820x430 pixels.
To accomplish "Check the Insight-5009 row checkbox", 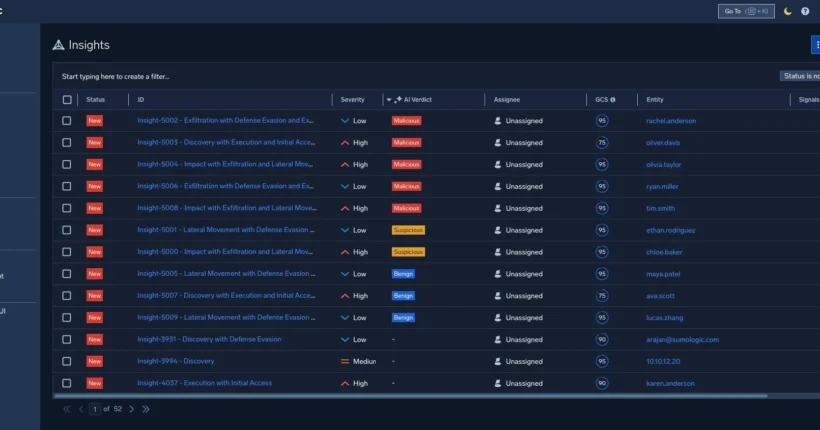I will (66, 318).
